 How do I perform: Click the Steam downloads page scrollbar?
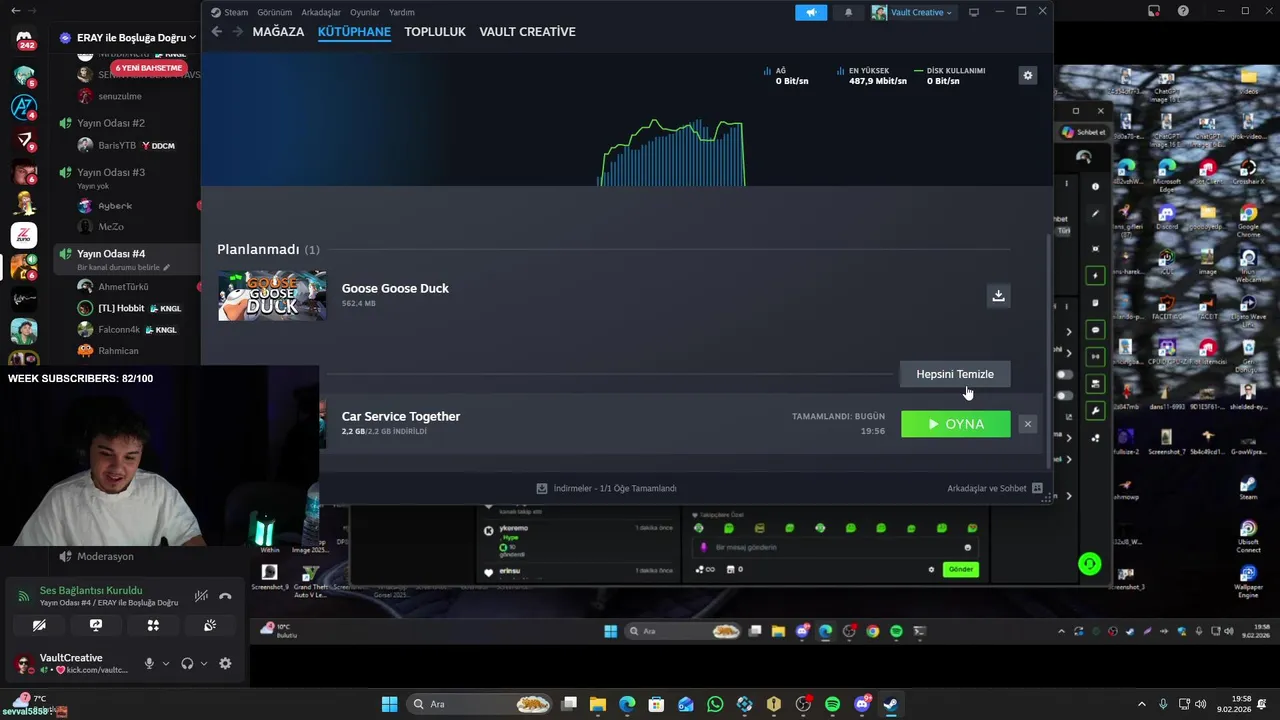click(1048, 350)
